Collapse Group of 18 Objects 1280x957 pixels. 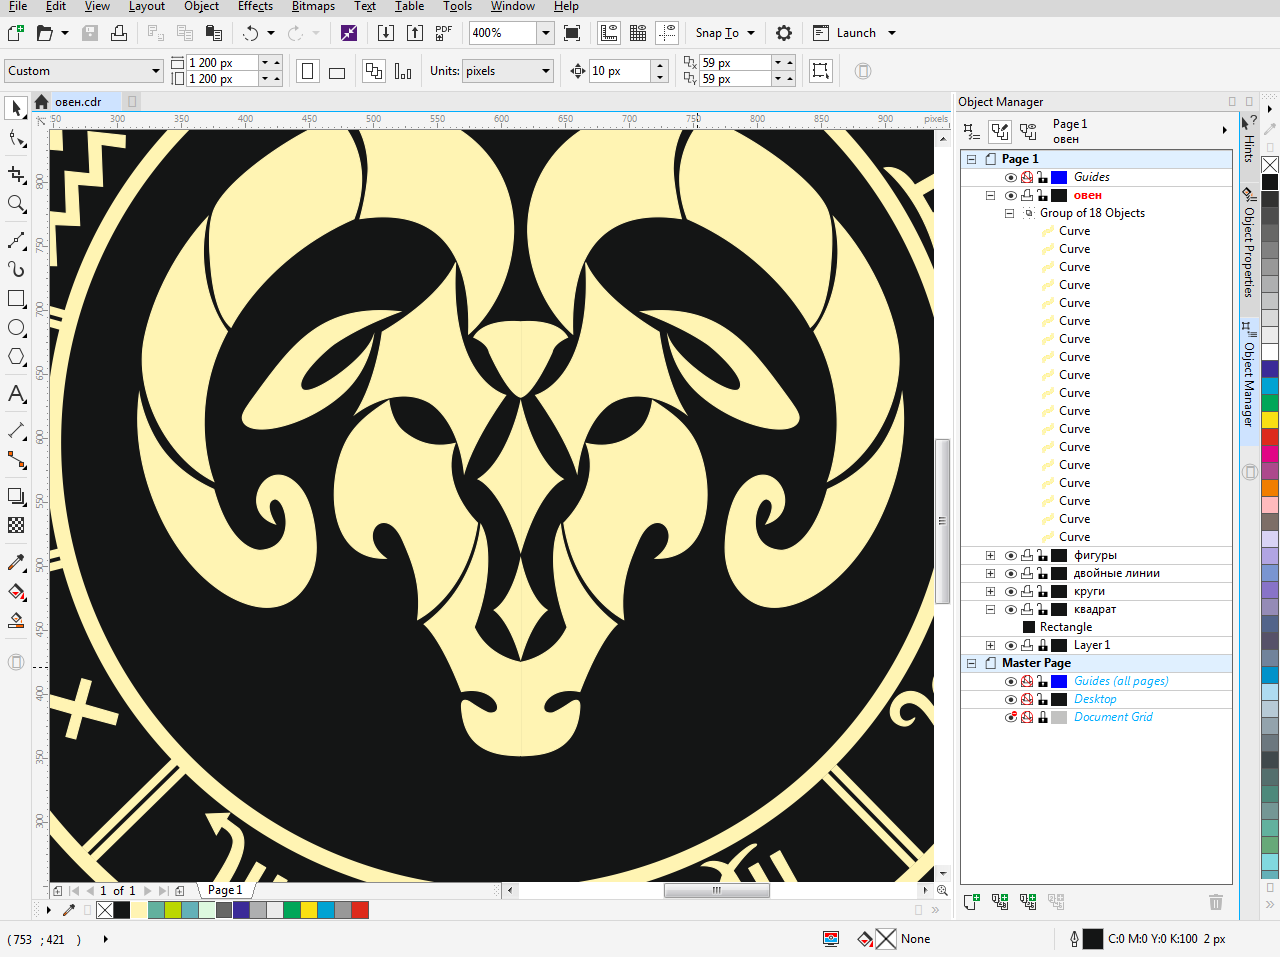click(x=1009, y=214)
